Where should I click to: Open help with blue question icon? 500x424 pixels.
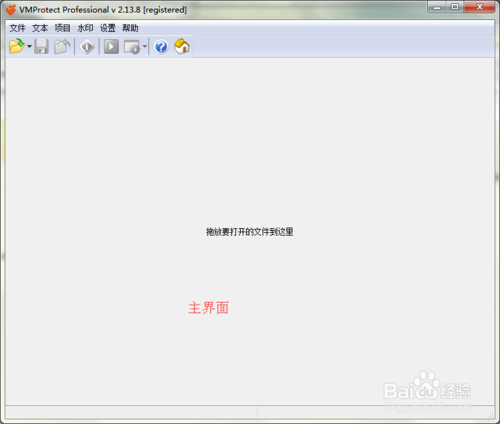pyautogui.click(x=161, y=47)
